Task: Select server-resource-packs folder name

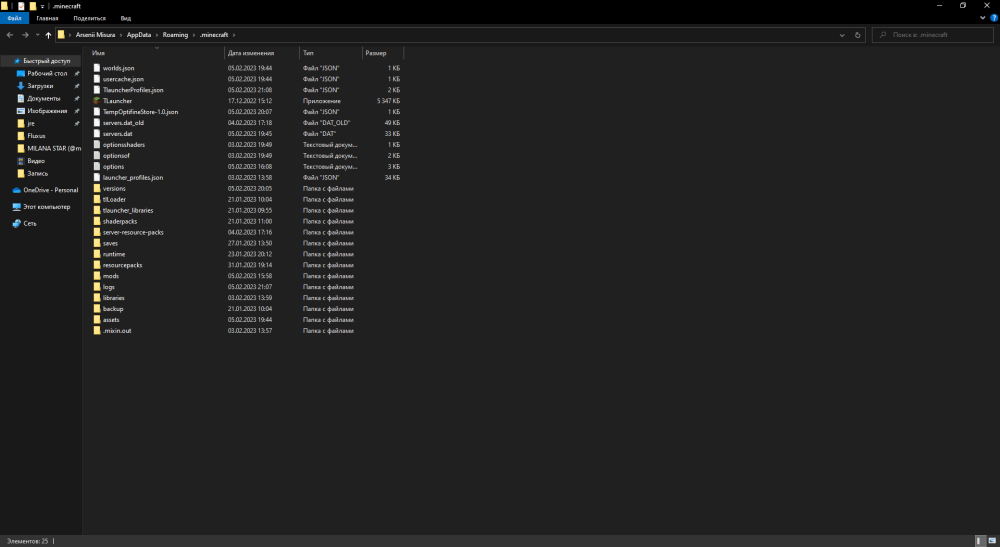Action: point(133,233)
